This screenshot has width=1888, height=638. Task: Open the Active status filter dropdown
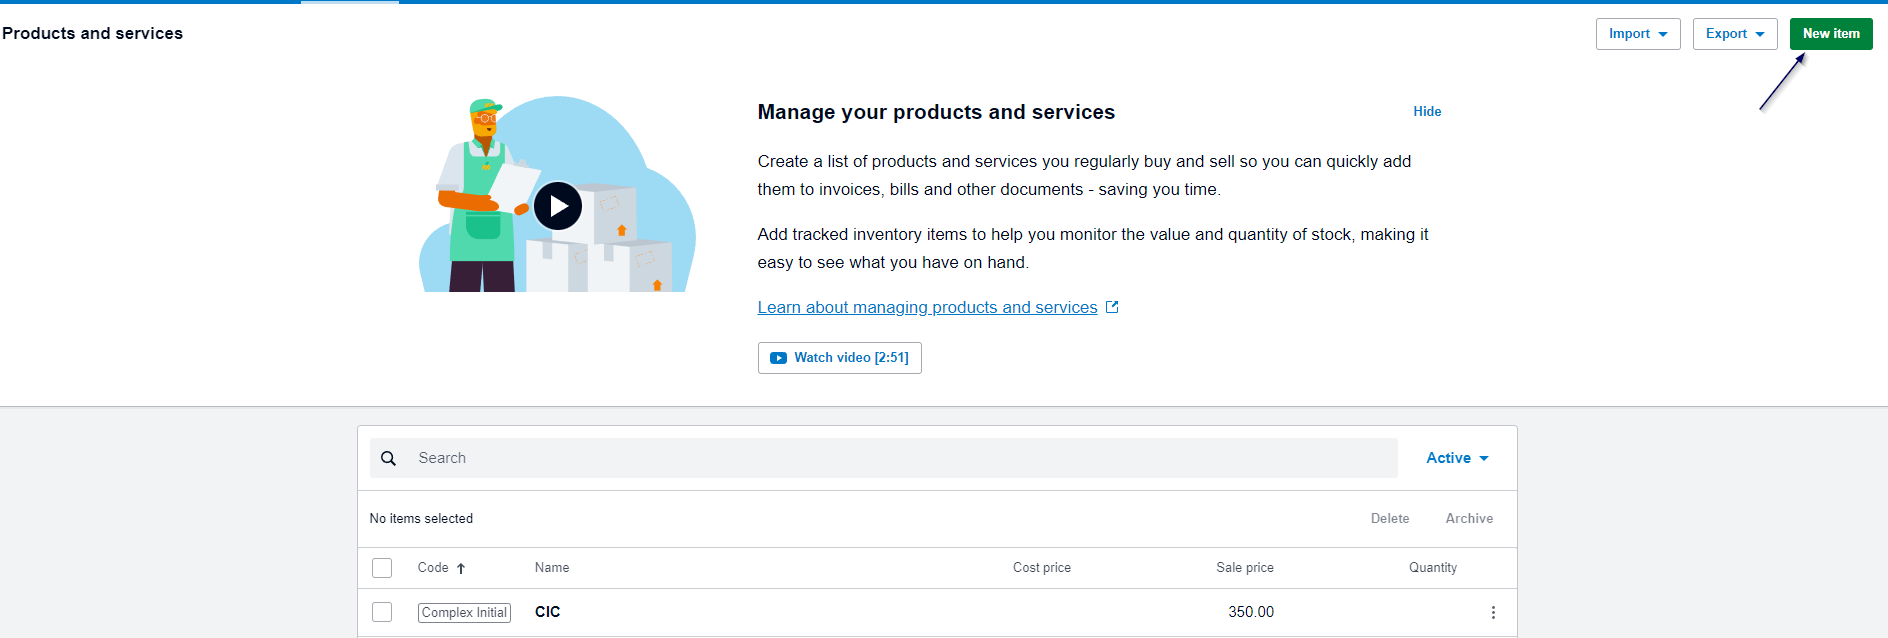tap(1456, 458)
